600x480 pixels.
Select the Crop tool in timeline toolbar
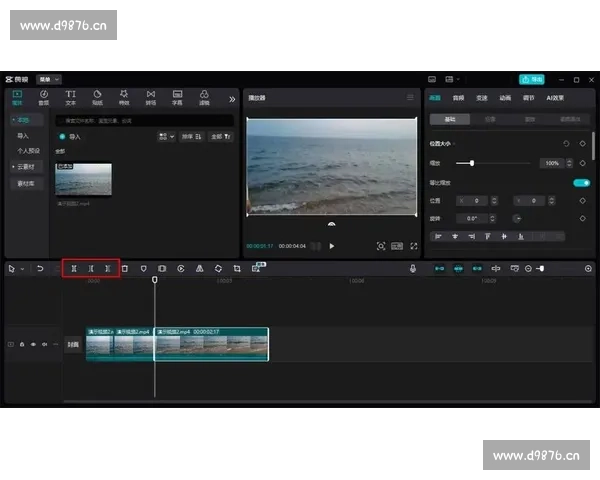tap(237, 268)
